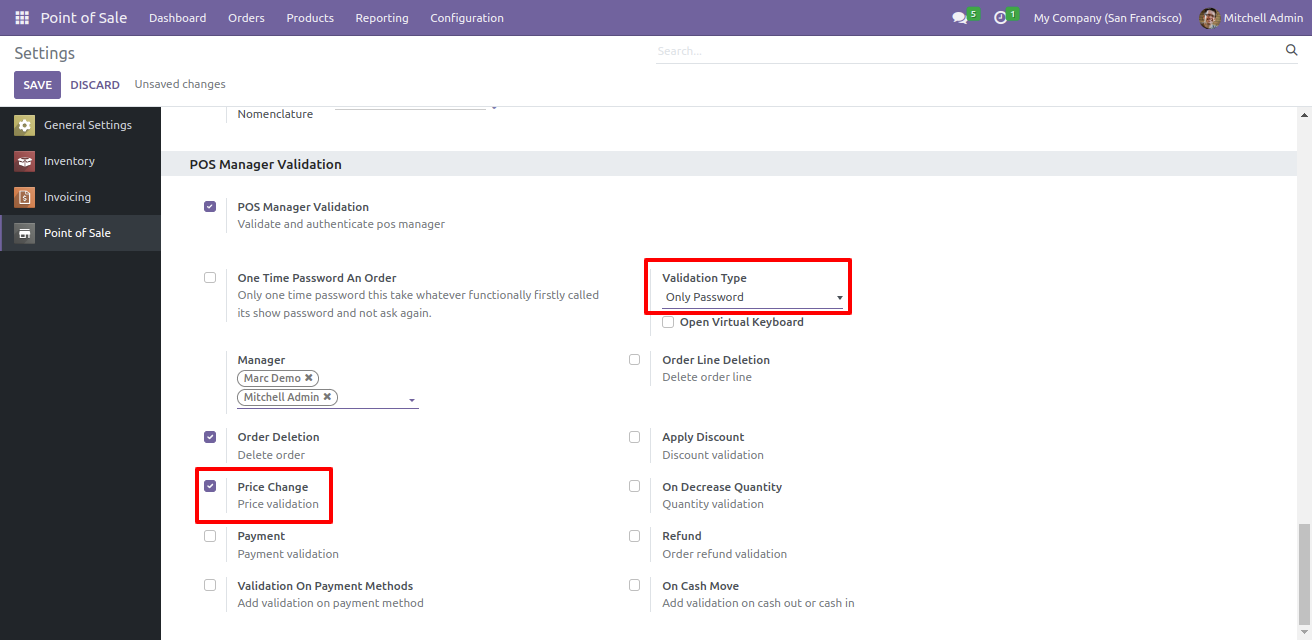Click the SAVE button
1312x640 pixels.
point(37,85)
